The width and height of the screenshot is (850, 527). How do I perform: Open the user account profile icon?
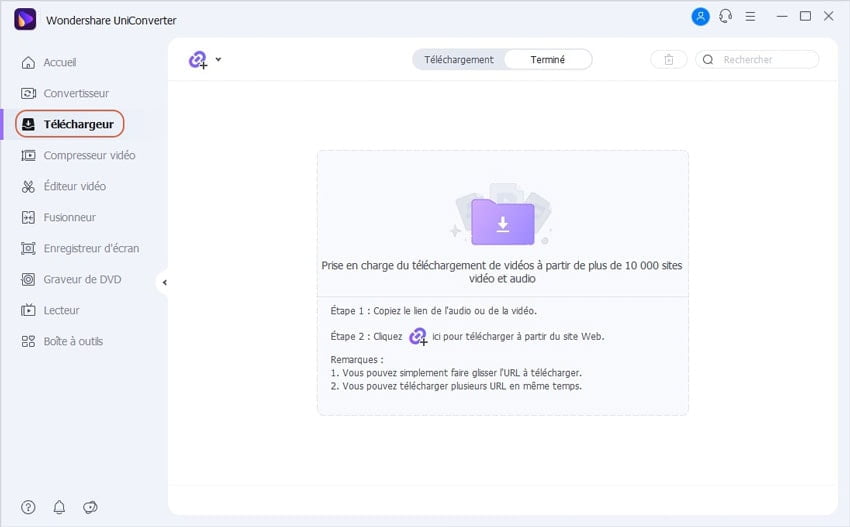[x=699, y=17]
